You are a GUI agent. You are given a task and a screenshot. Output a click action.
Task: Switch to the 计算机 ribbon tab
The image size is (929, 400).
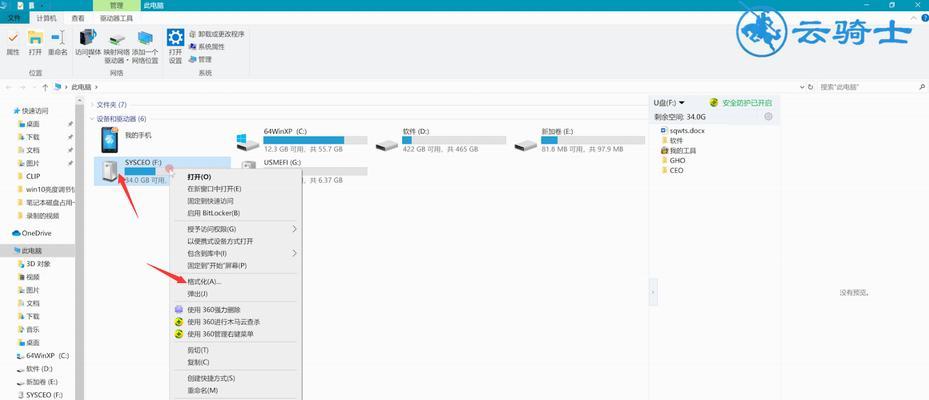46,18
